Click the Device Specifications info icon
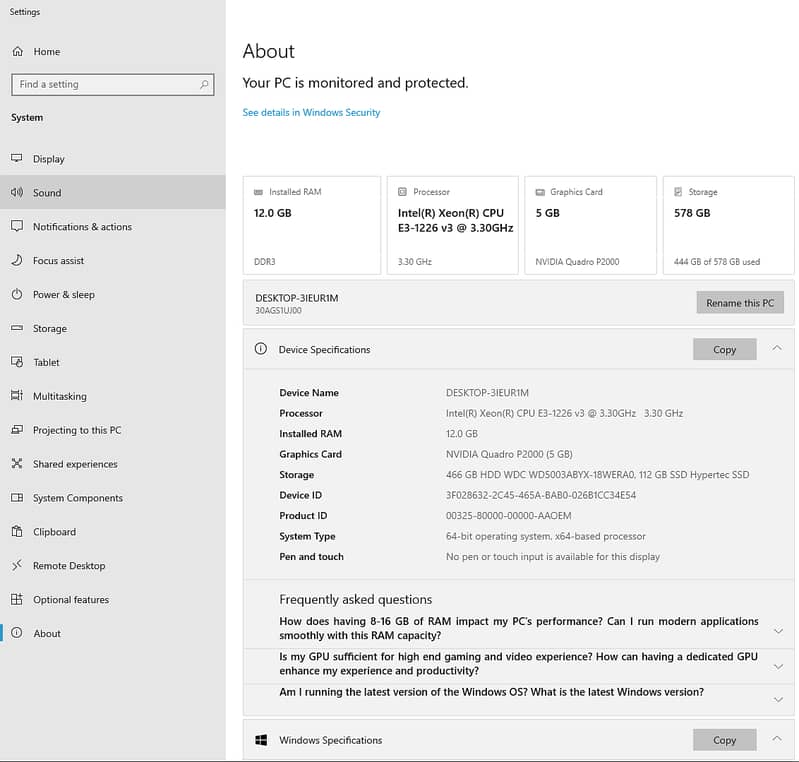 point(260,349)
